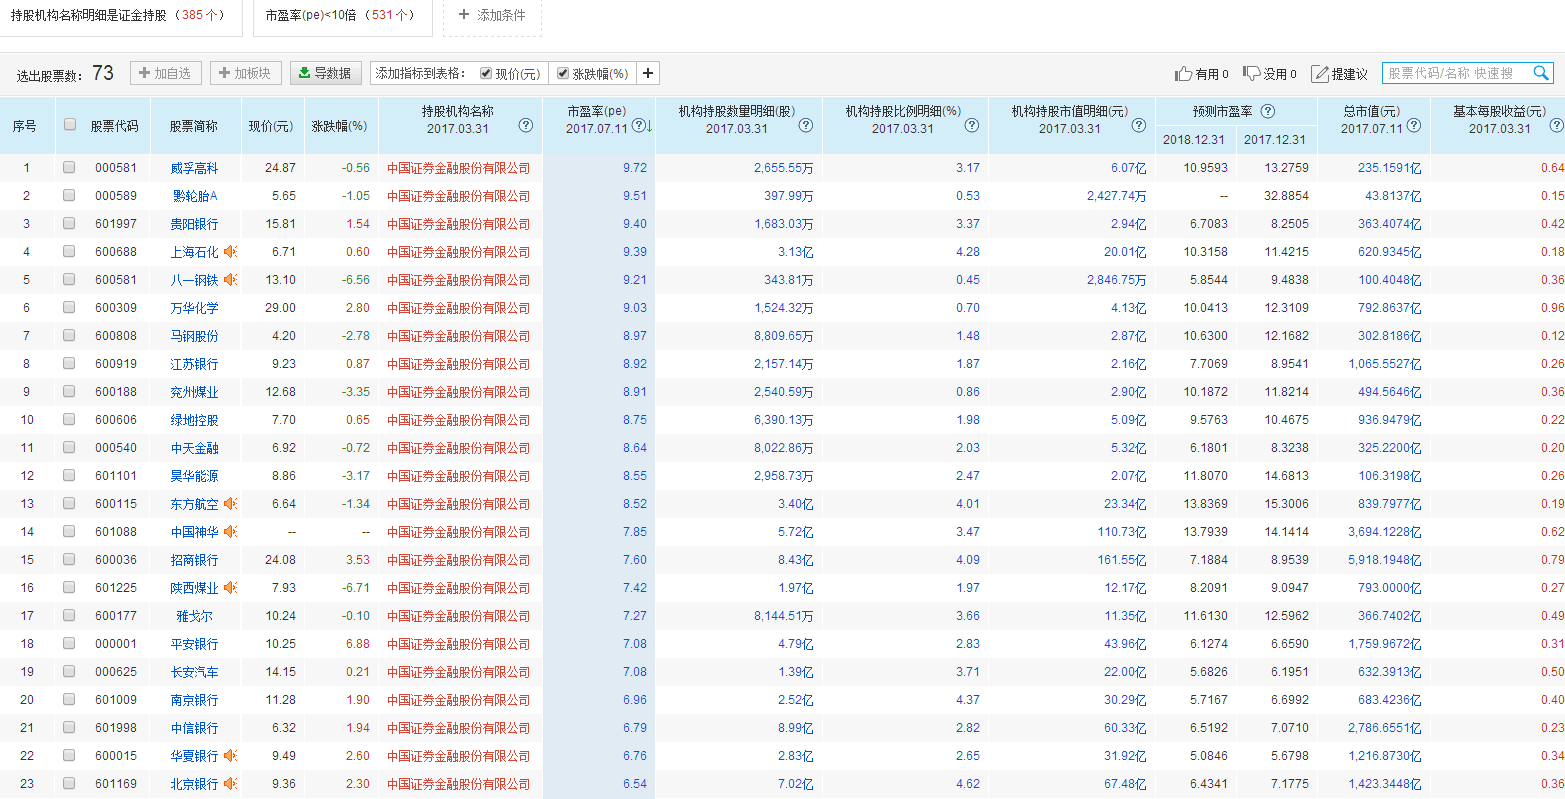Tick select-all checkbox in table header
1565x799 pixels.
[x=69, y=125]
